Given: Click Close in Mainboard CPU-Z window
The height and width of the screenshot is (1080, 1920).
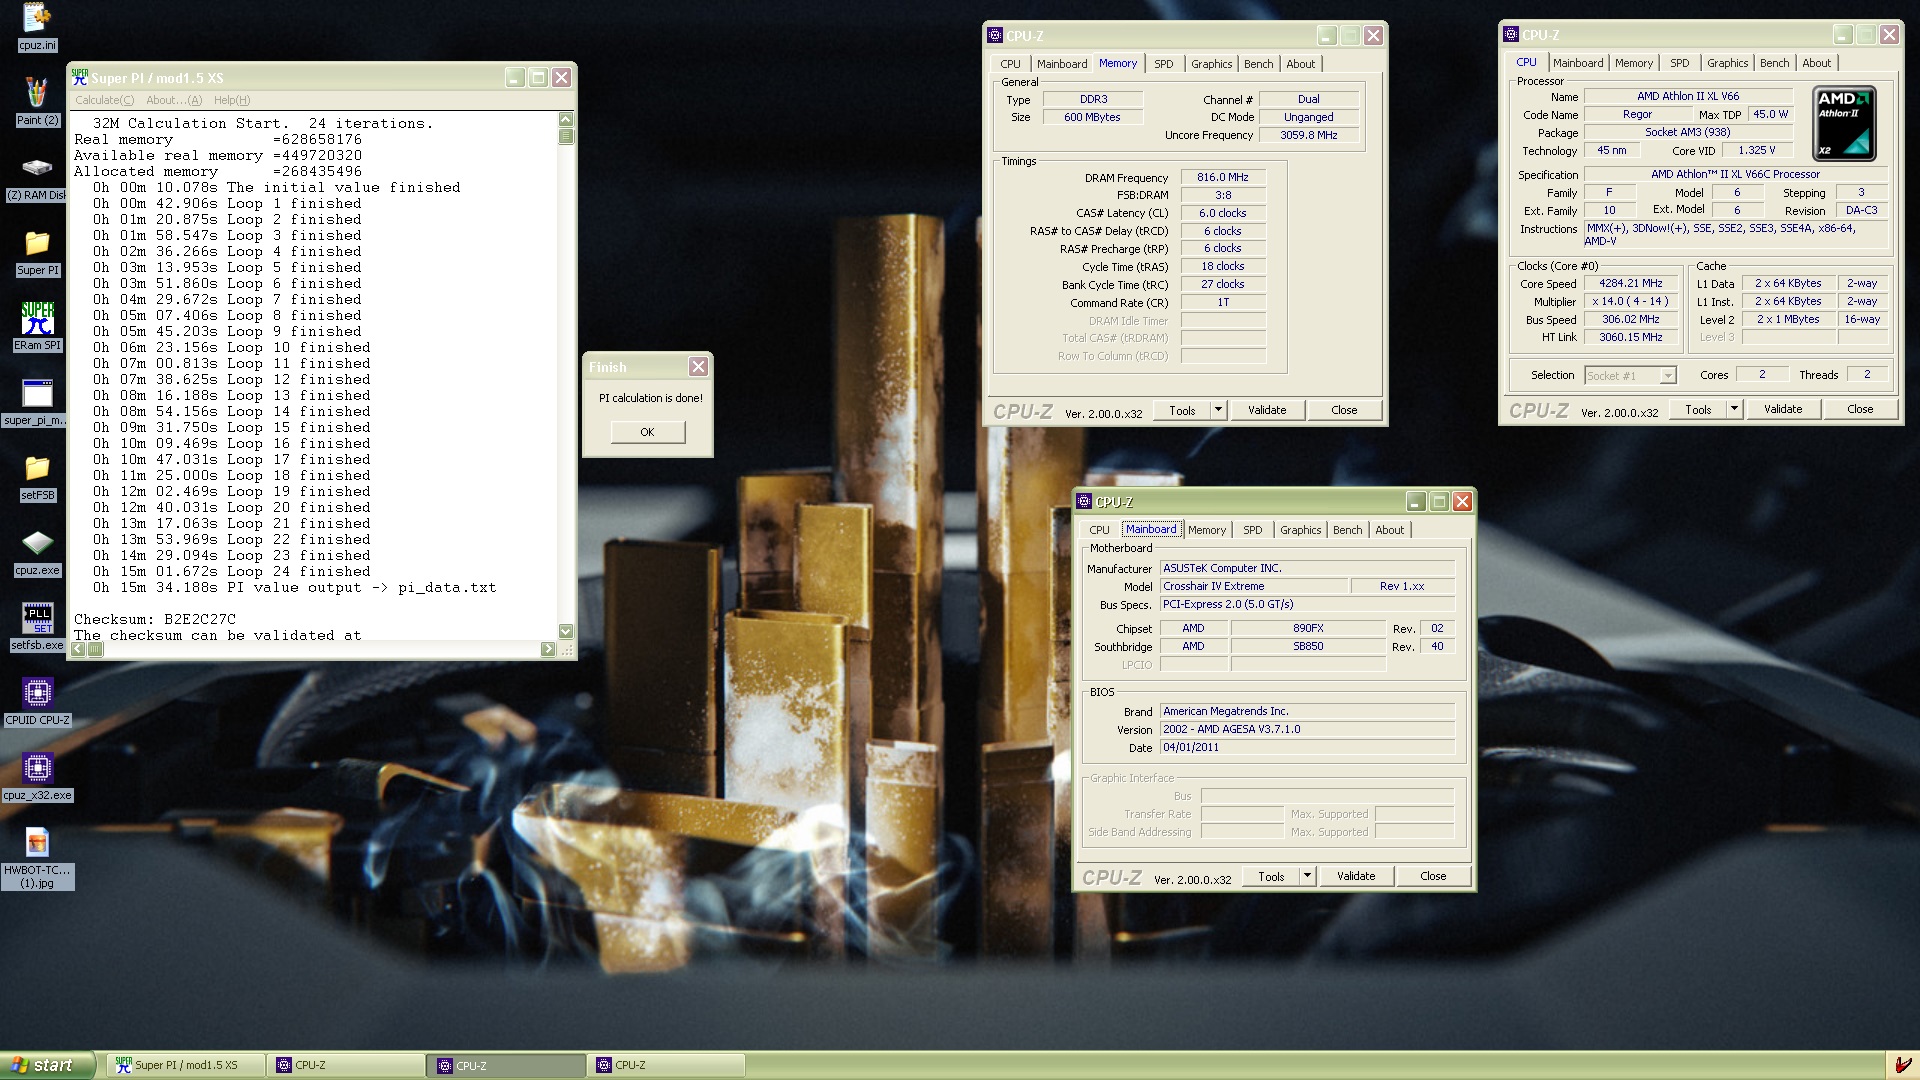Looking at the screenshot, I should click(x=1433, y=876).
